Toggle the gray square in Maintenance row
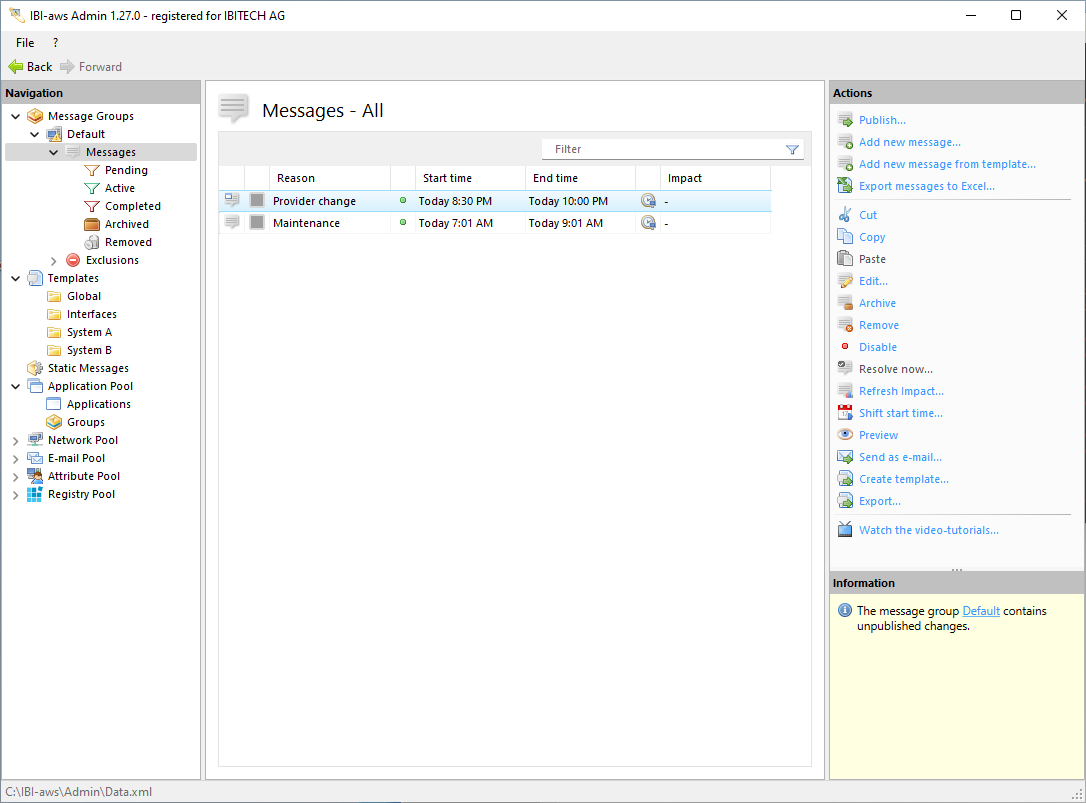Viewport: 1086px width, 803px height. (x=257, y=223)
